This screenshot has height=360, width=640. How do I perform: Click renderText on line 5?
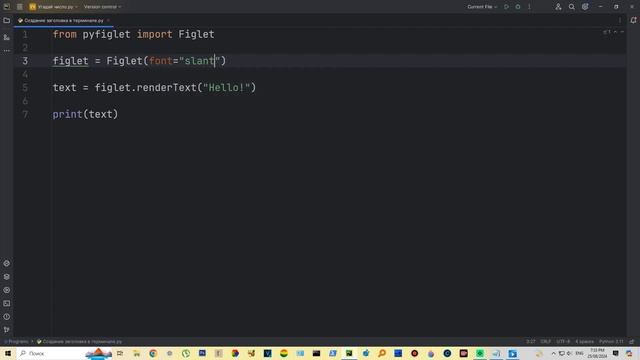click(167, 87)
